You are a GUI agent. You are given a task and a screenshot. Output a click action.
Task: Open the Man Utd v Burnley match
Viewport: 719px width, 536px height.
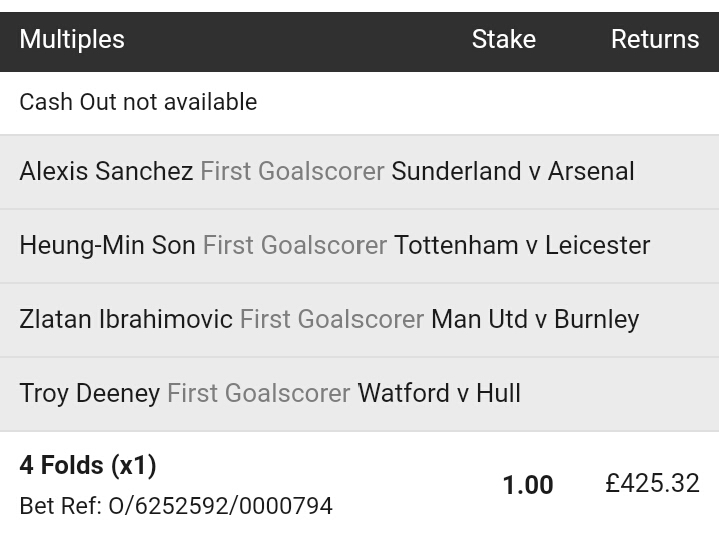[535, 319]
